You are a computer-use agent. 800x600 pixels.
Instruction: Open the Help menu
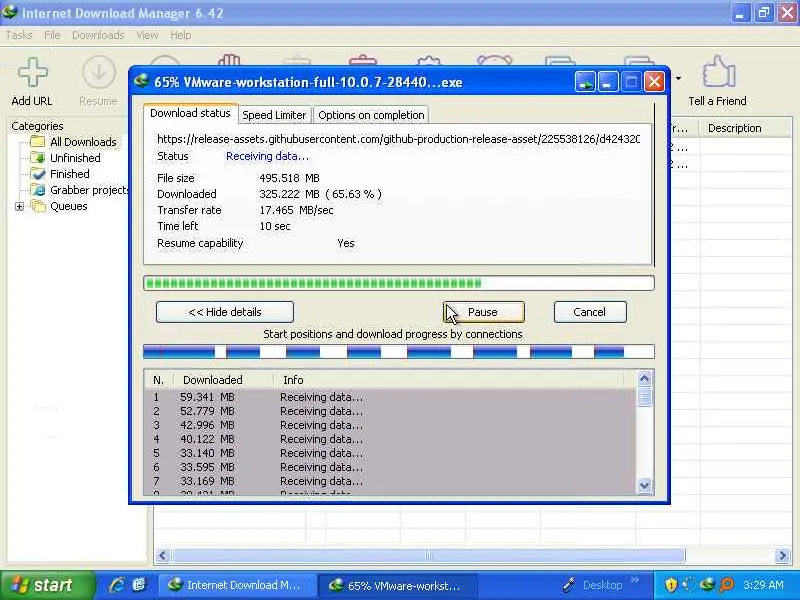181,35
